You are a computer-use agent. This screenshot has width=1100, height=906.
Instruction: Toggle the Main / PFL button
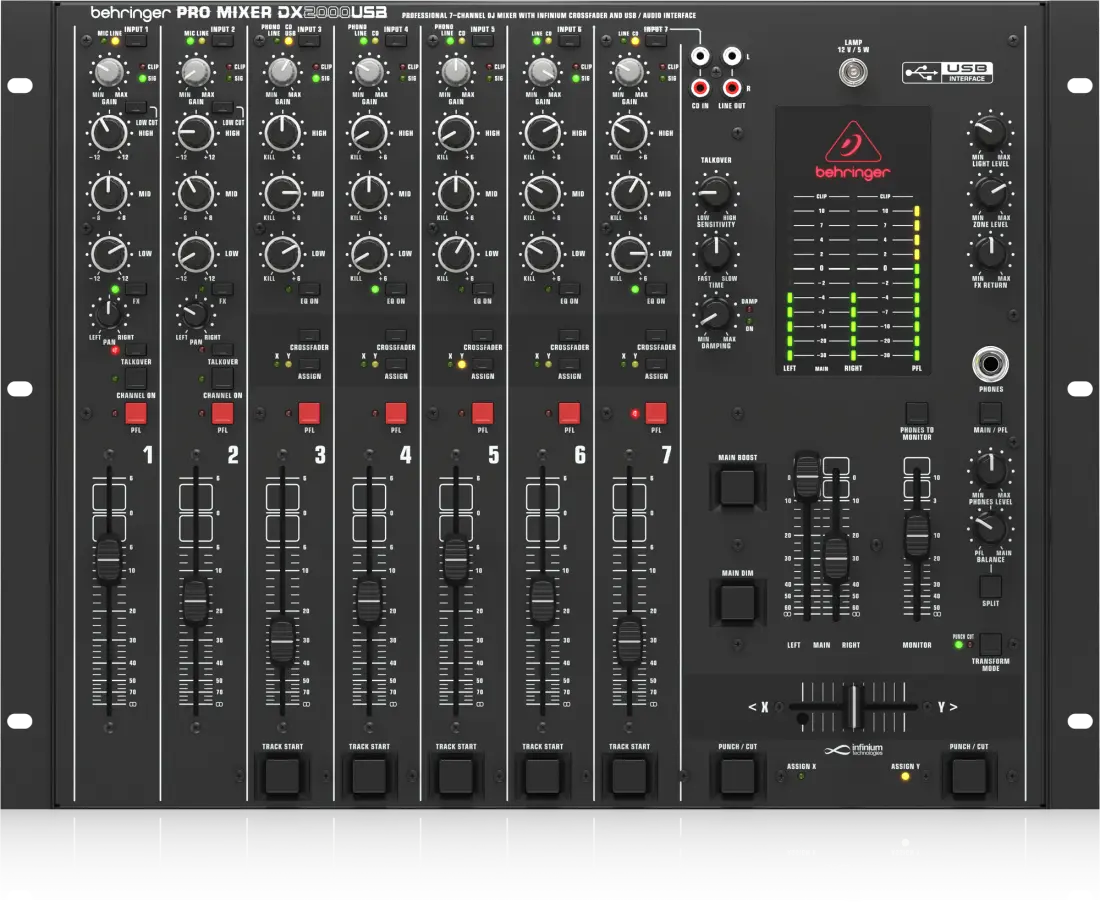tap(990, 413)
